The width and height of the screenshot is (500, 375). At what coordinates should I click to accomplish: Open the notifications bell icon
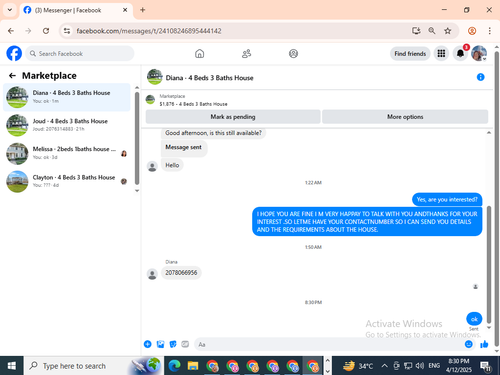click(460, 53)
